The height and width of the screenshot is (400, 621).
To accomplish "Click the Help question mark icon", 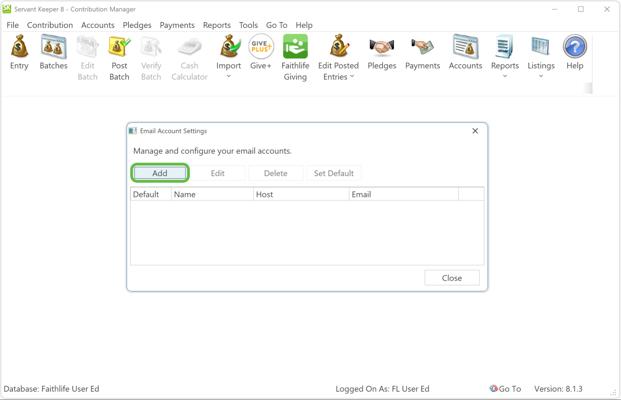I will coord(575,48).
